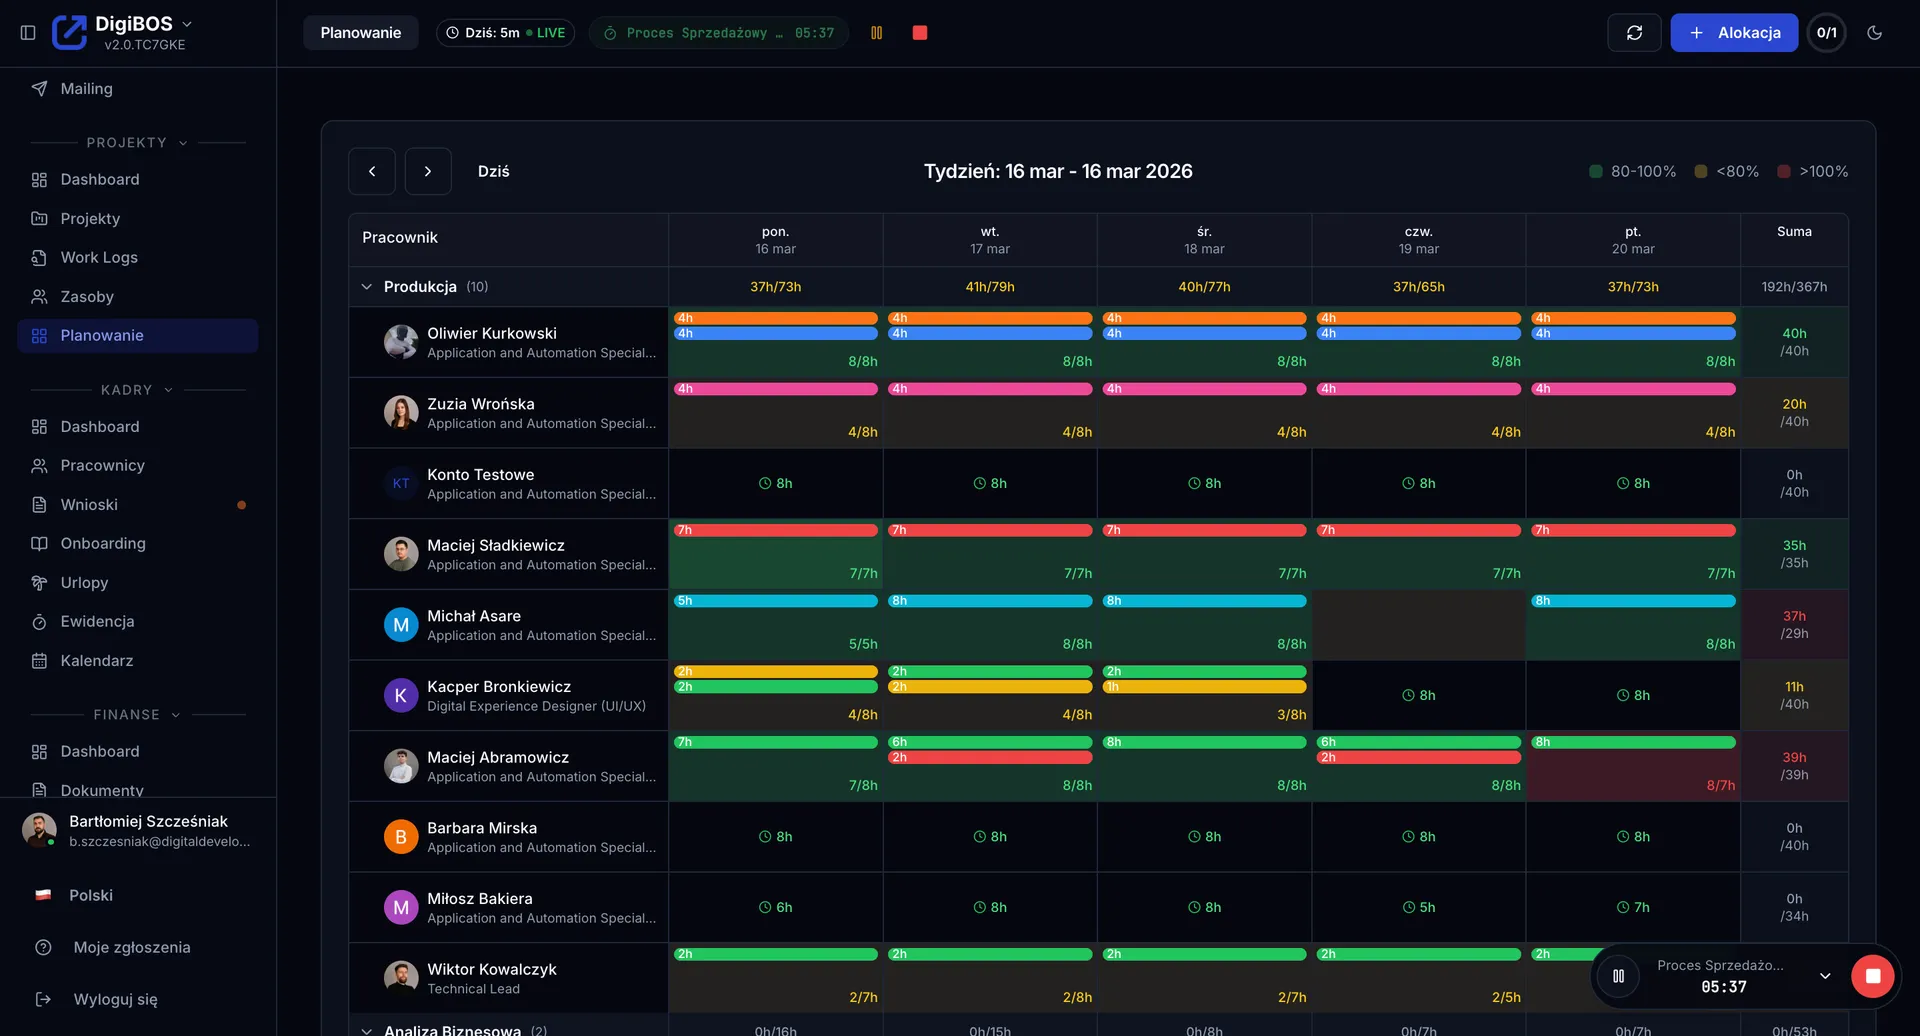
Task: Click the Dziś button
Action: pos(494,171)
